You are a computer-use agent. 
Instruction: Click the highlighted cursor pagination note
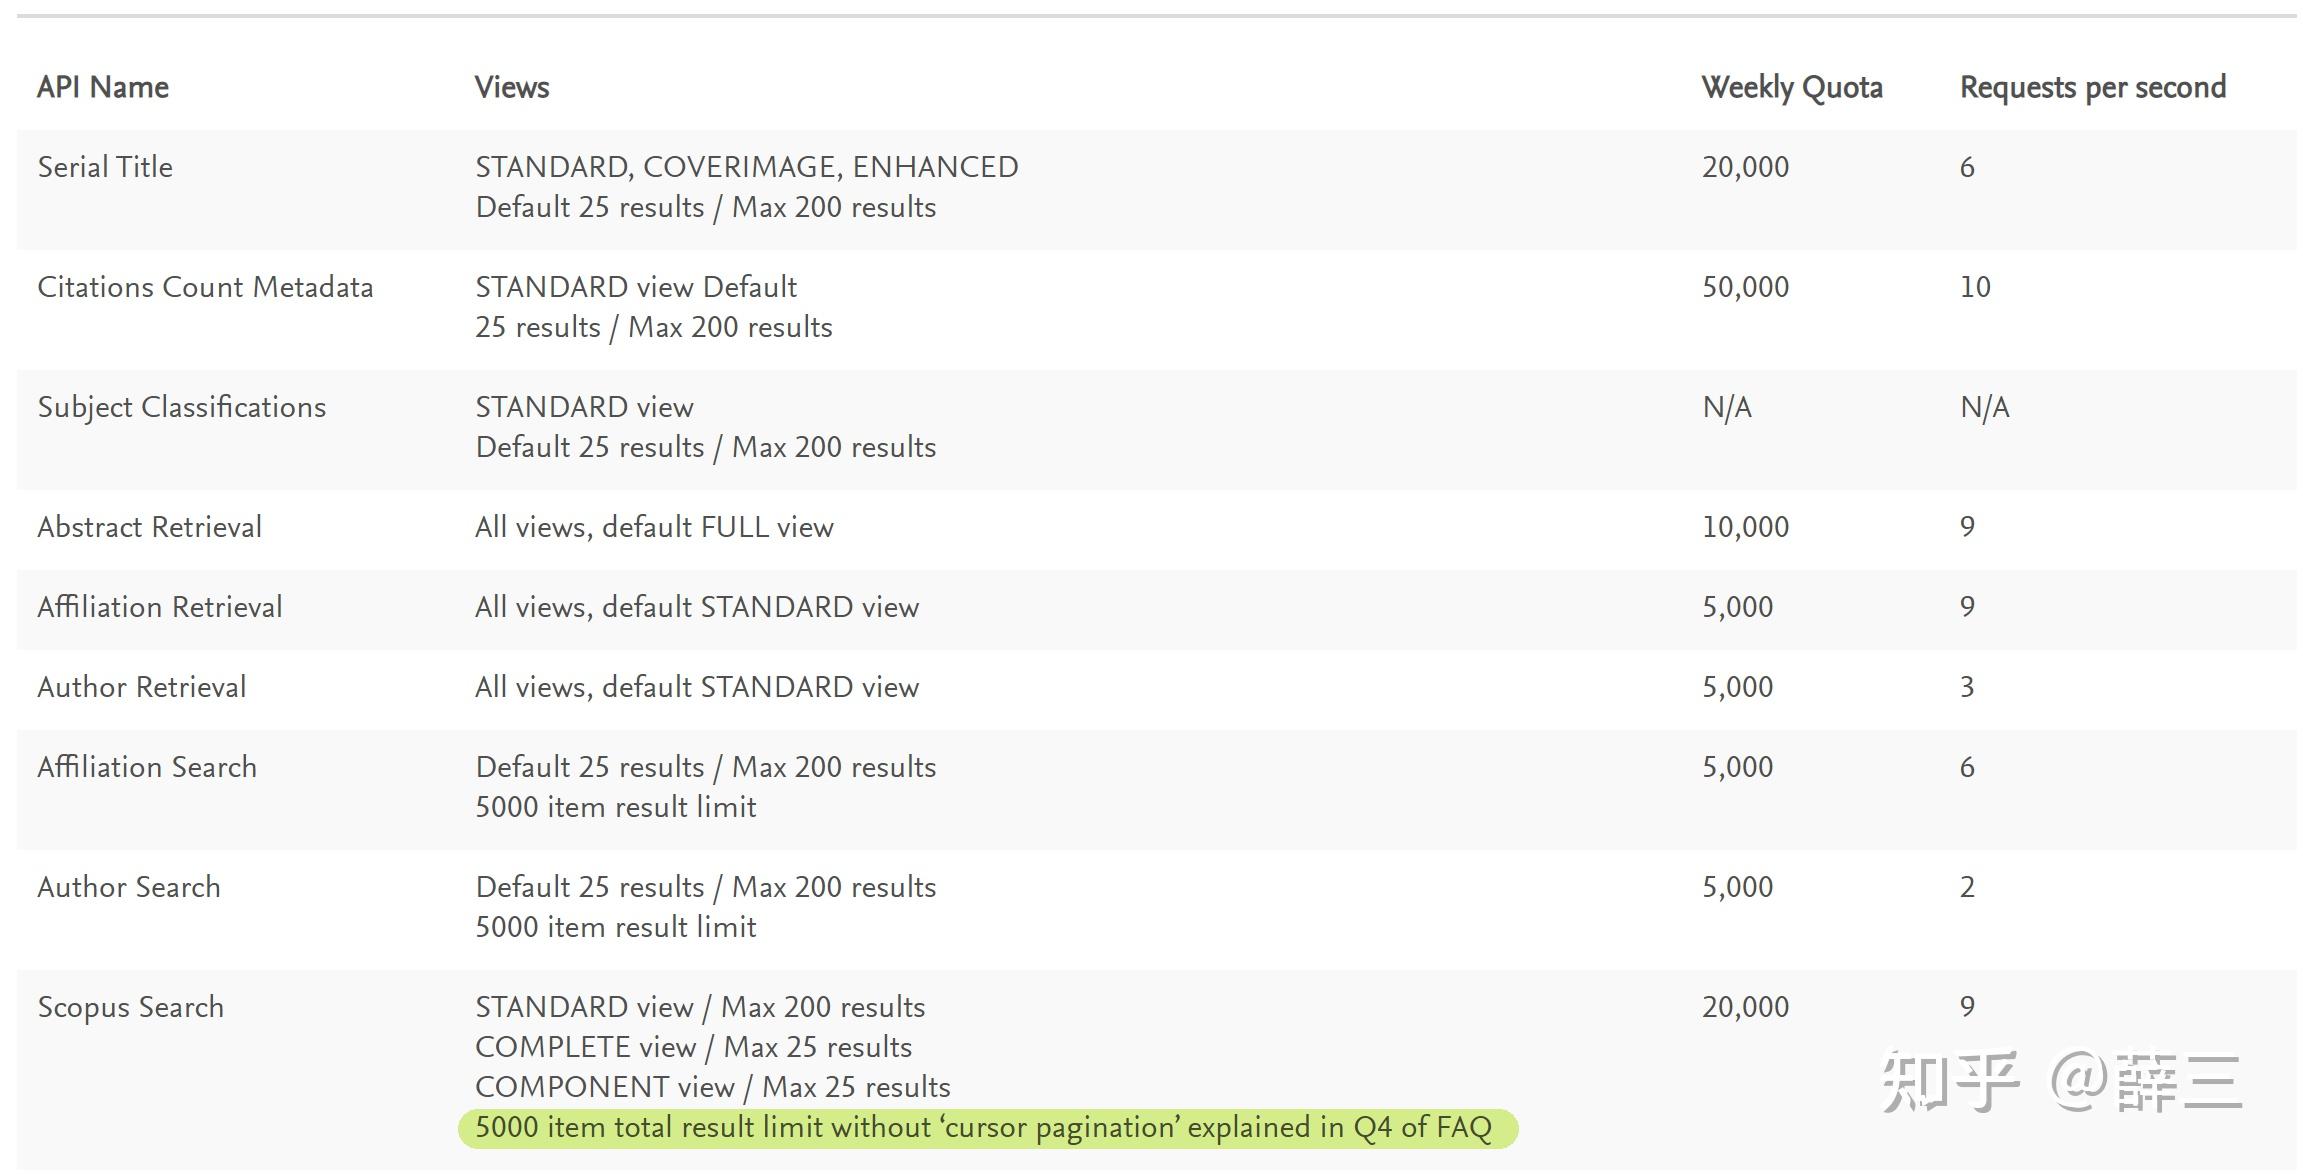(988, 1128)
